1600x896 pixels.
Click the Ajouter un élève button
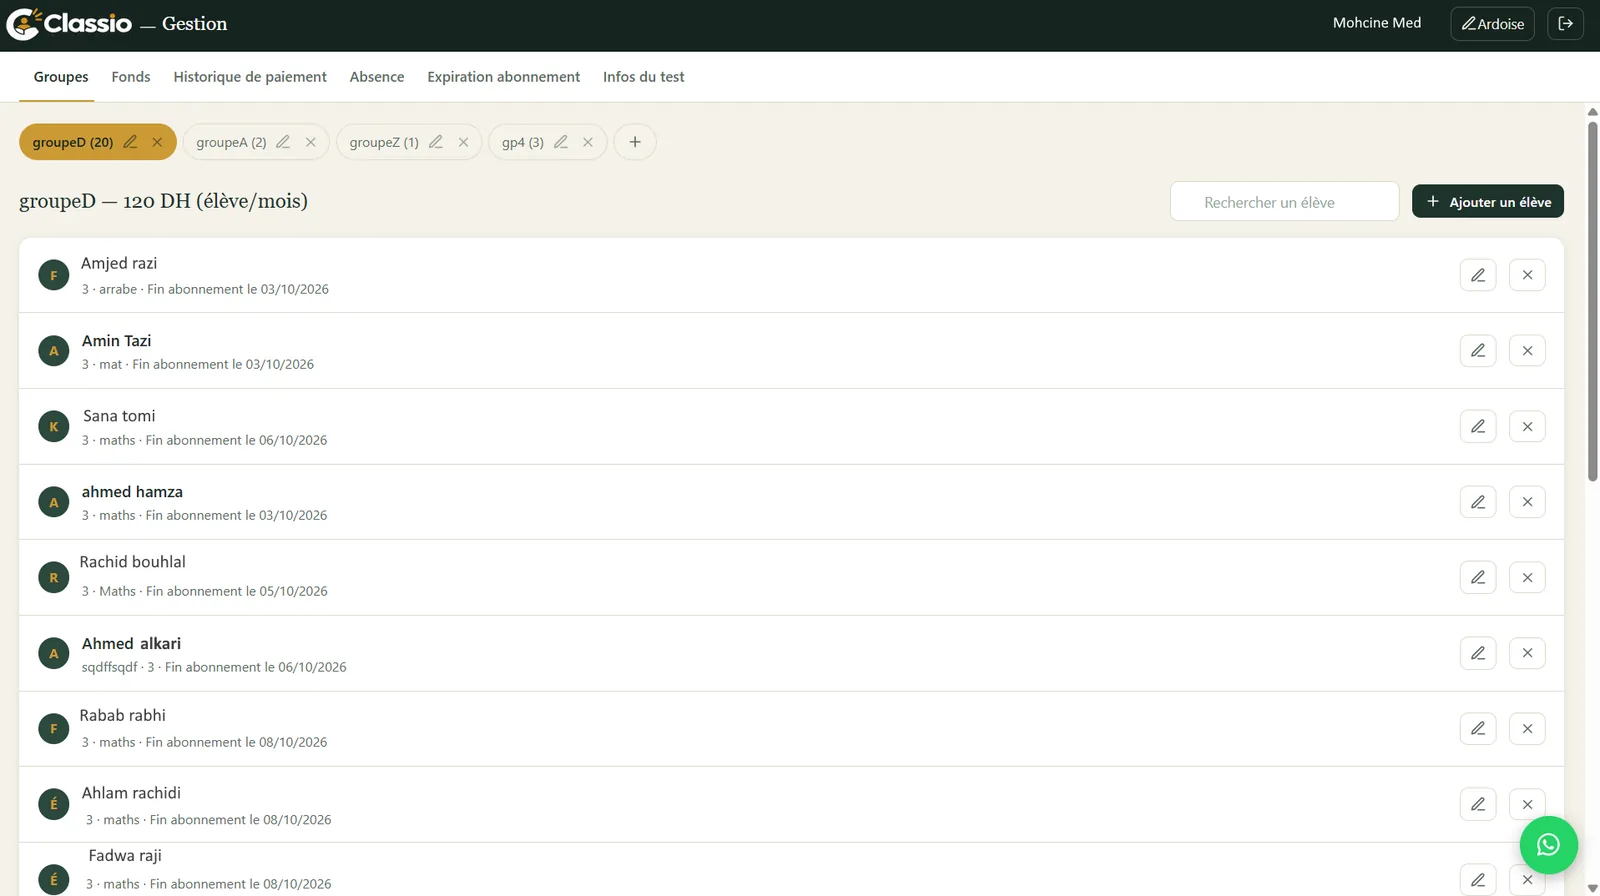click(1488, 201)
